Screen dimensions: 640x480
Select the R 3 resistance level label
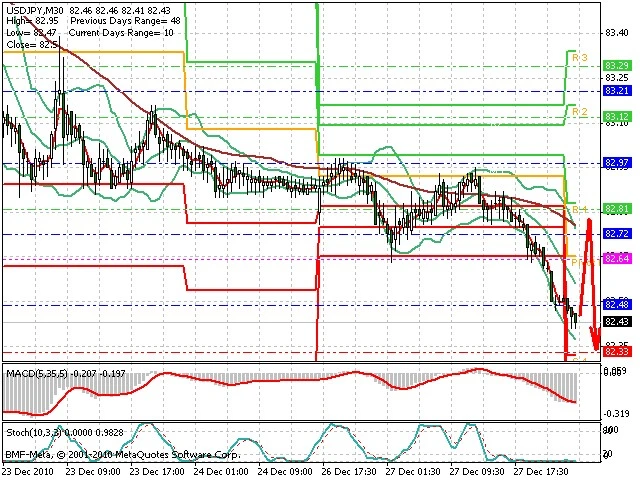pyautogui.click(x=580, y=58)
